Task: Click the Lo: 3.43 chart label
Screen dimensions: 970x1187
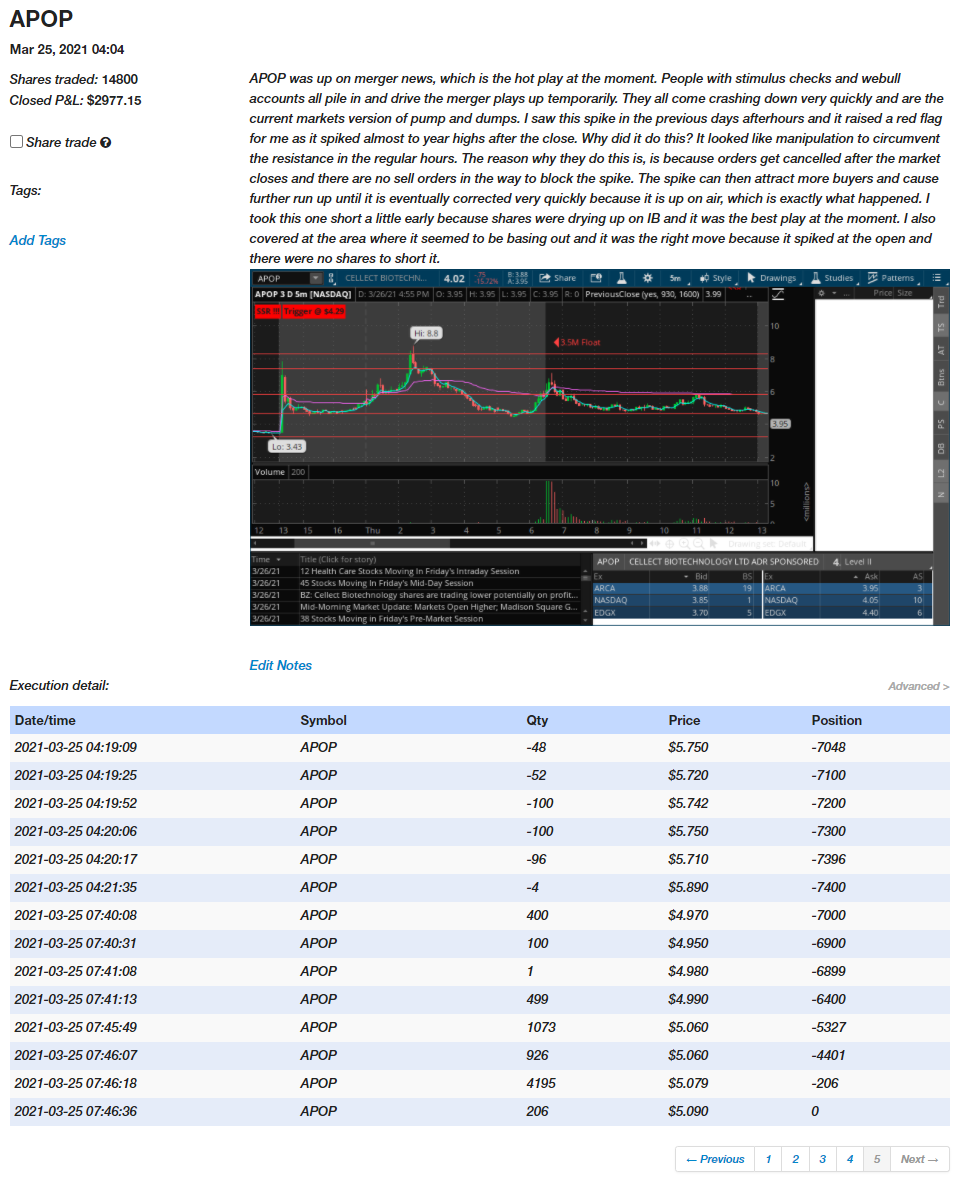Action: click(x=287, y=447)
